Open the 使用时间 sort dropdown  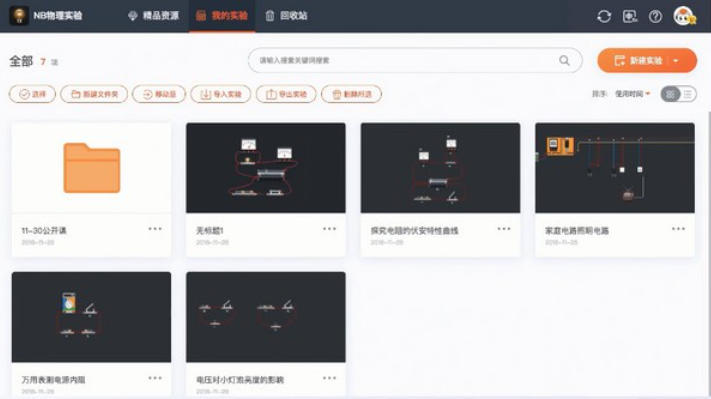633,94
